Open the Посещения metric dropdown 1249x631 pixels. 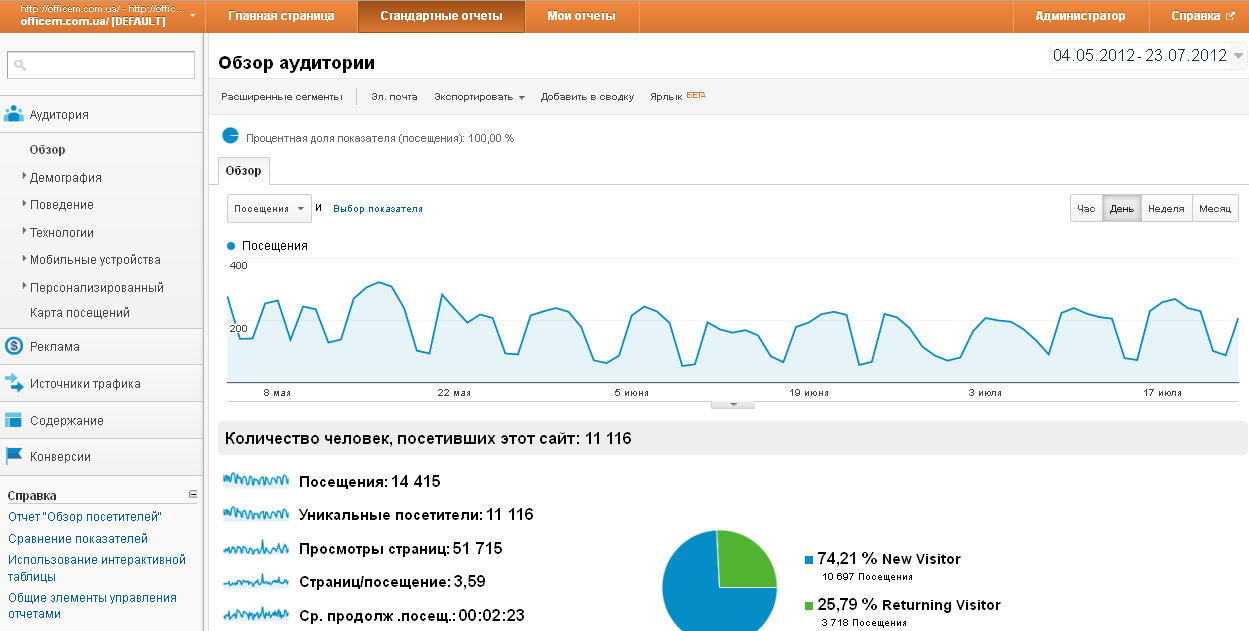click(x=270, y=208)
